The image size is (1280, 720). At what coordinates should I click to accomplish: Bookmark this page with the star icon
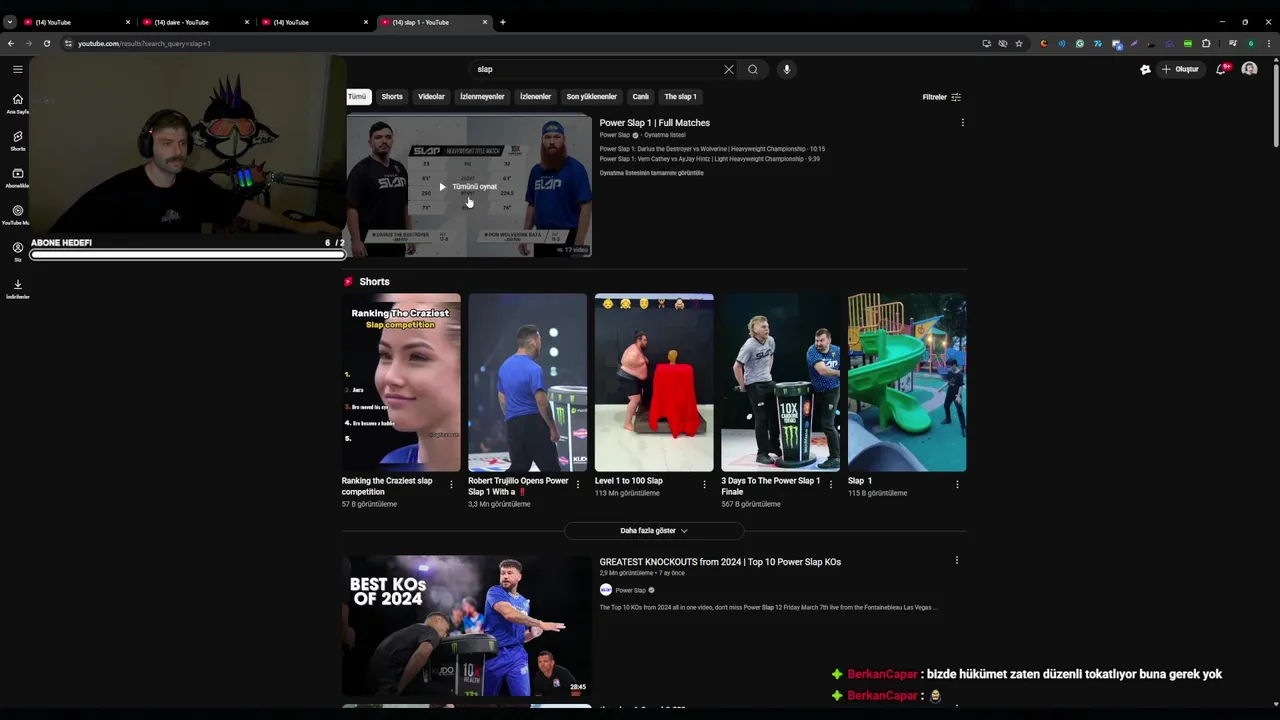1018,43
